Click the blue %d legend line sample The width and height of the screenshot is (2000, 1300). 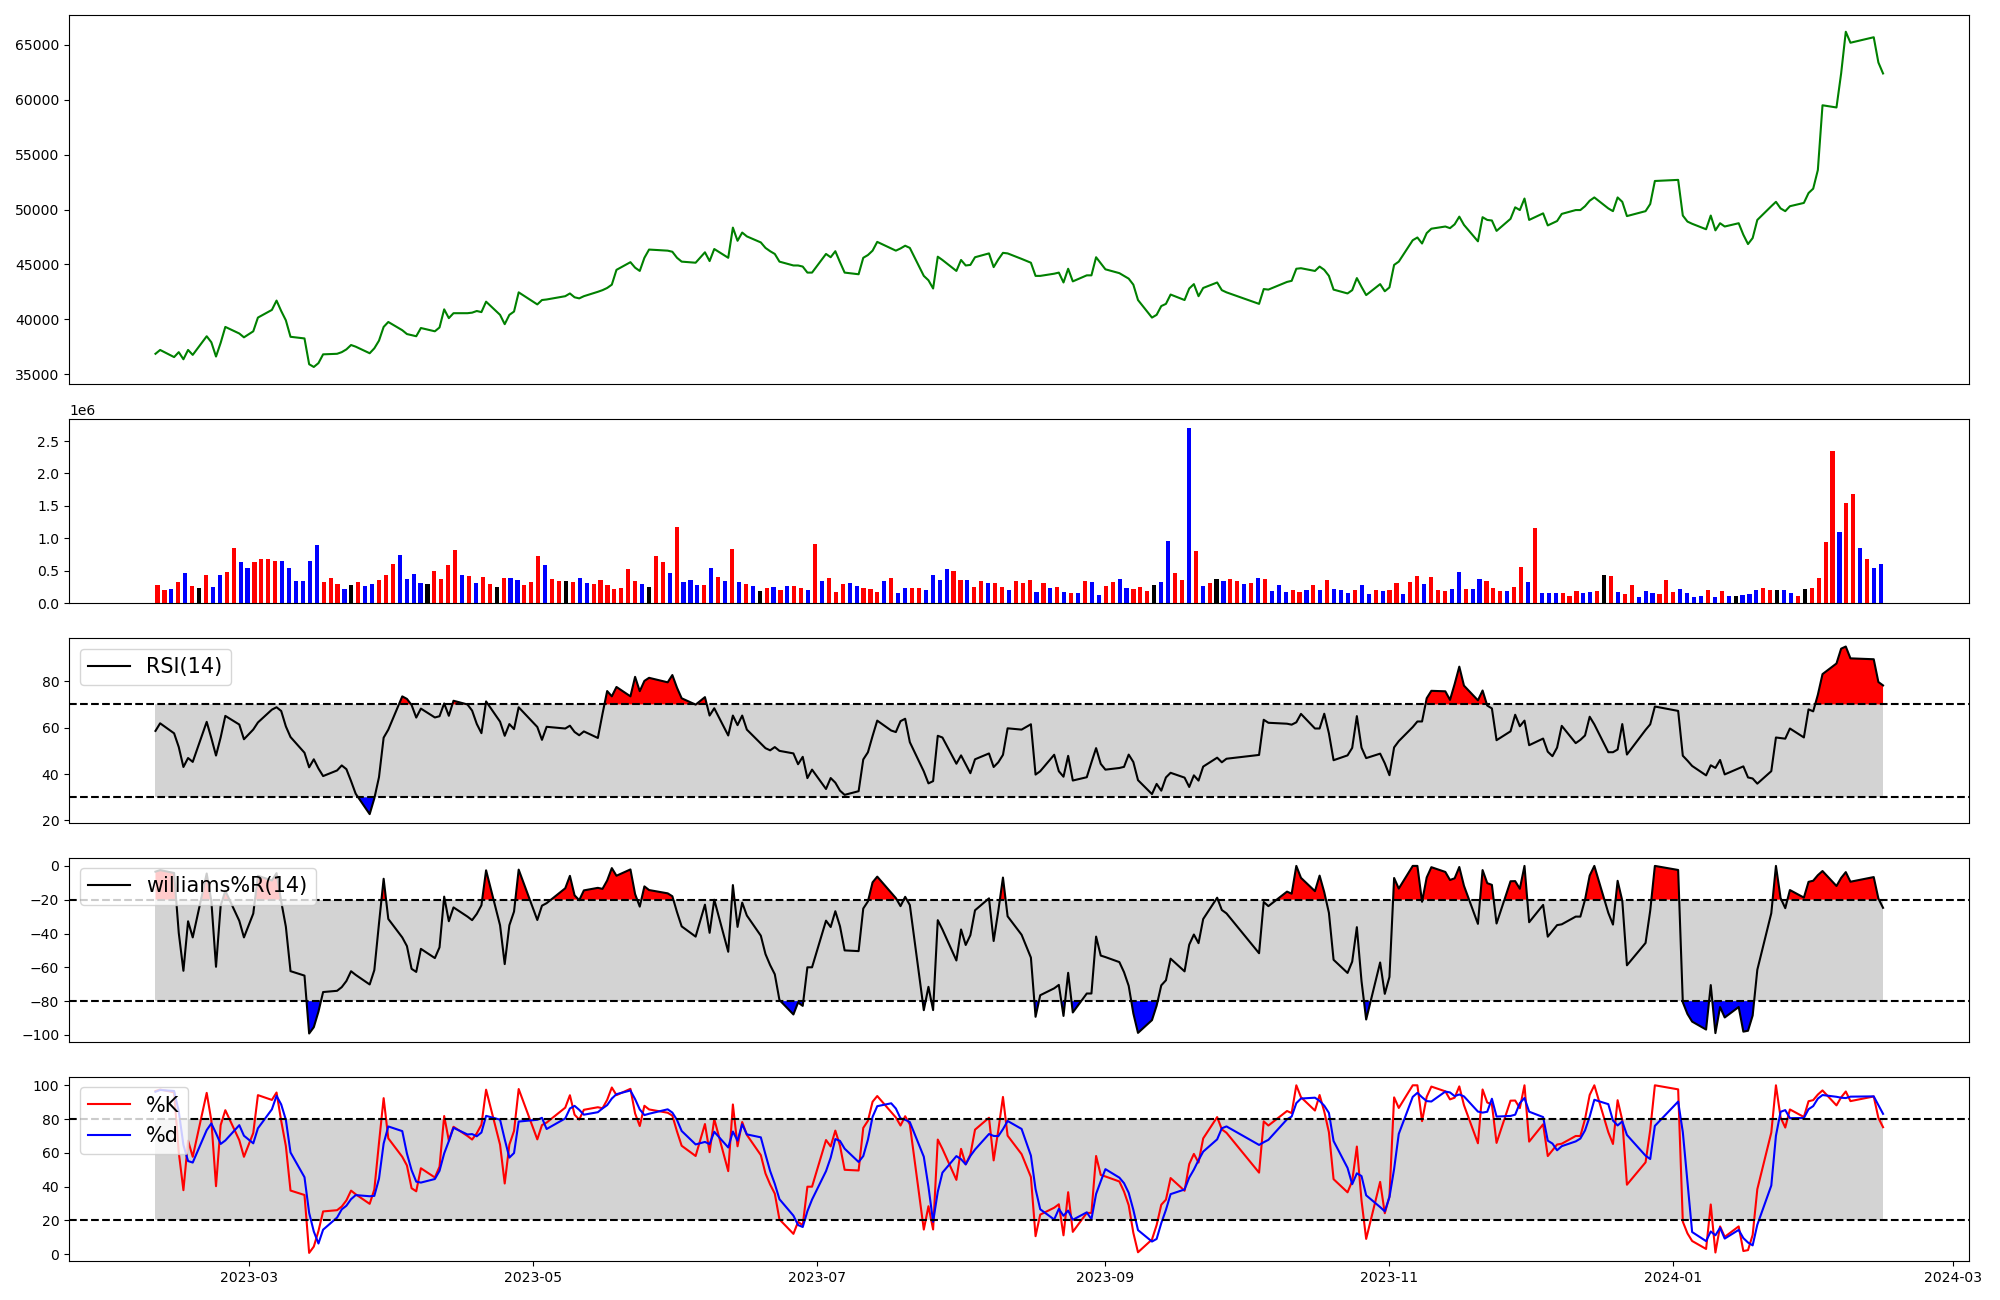110,1135
